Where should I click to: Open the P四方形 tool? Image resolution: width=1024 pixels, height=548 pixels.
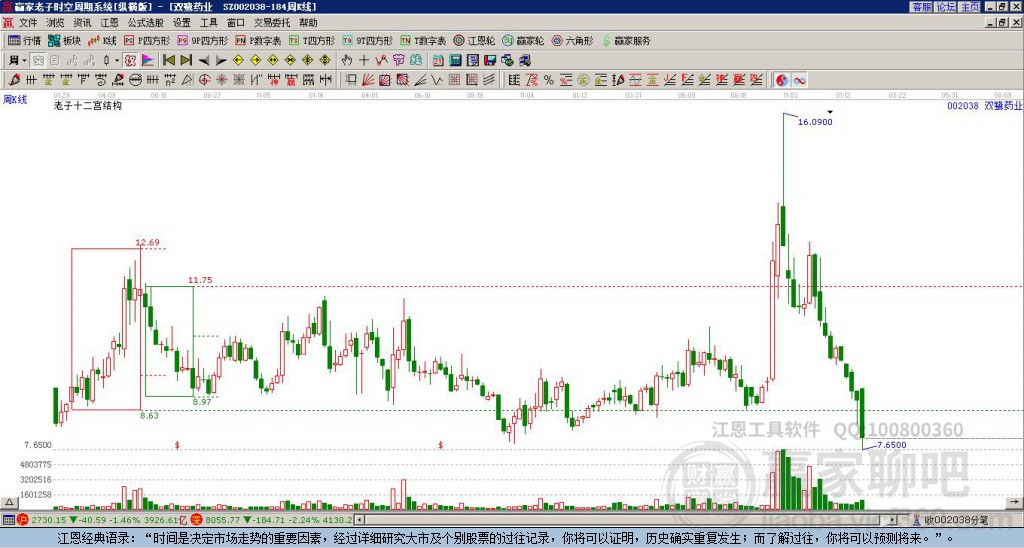[147, 40]
